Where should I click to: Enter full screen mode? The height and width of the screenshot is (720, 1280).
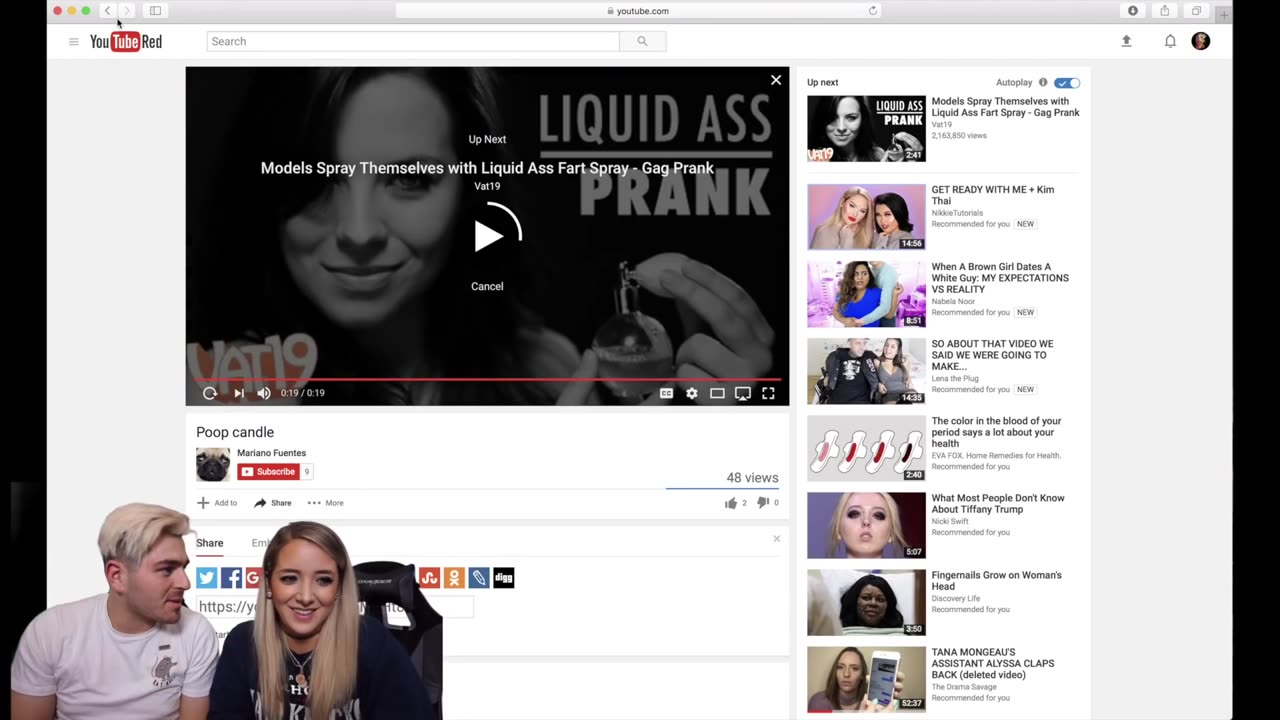768,393
